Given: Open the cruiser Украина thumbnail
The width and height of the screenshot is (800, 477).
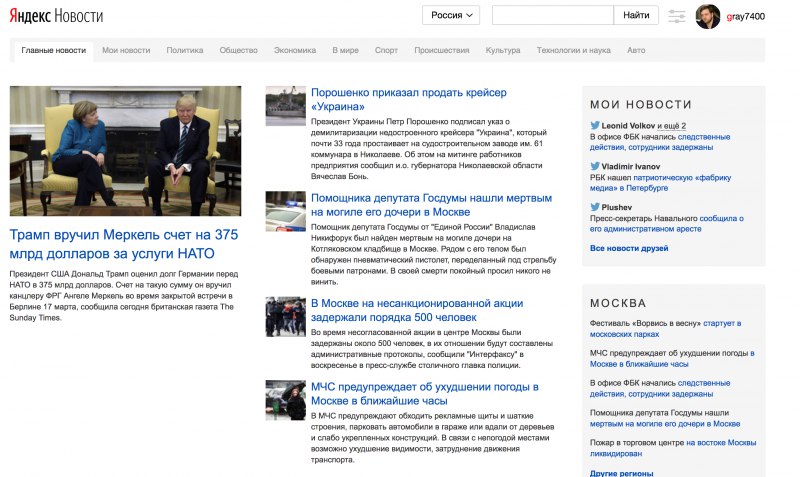Looking at the screenshot, I should [286, 106].
